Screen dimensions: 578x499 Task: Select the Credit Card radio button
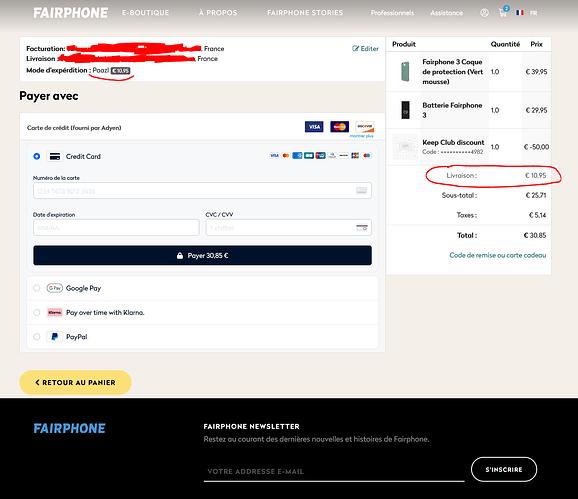point(36,157)
